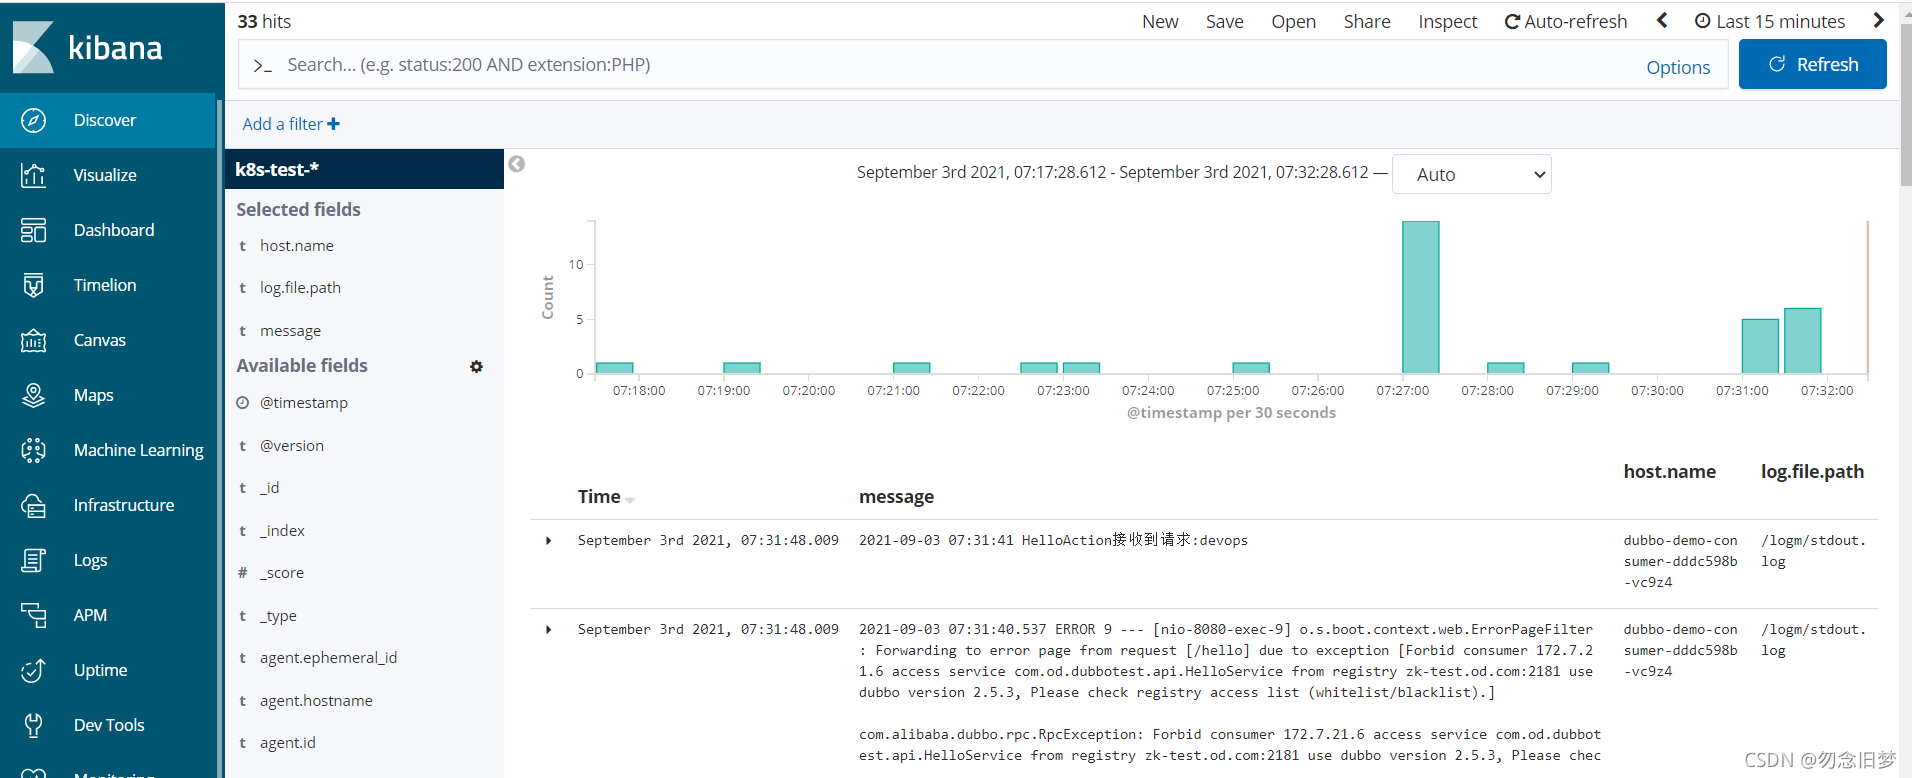Open the Last 15 minutes time picker
The image size is (1912, 778).
(x=1770, y=22)
